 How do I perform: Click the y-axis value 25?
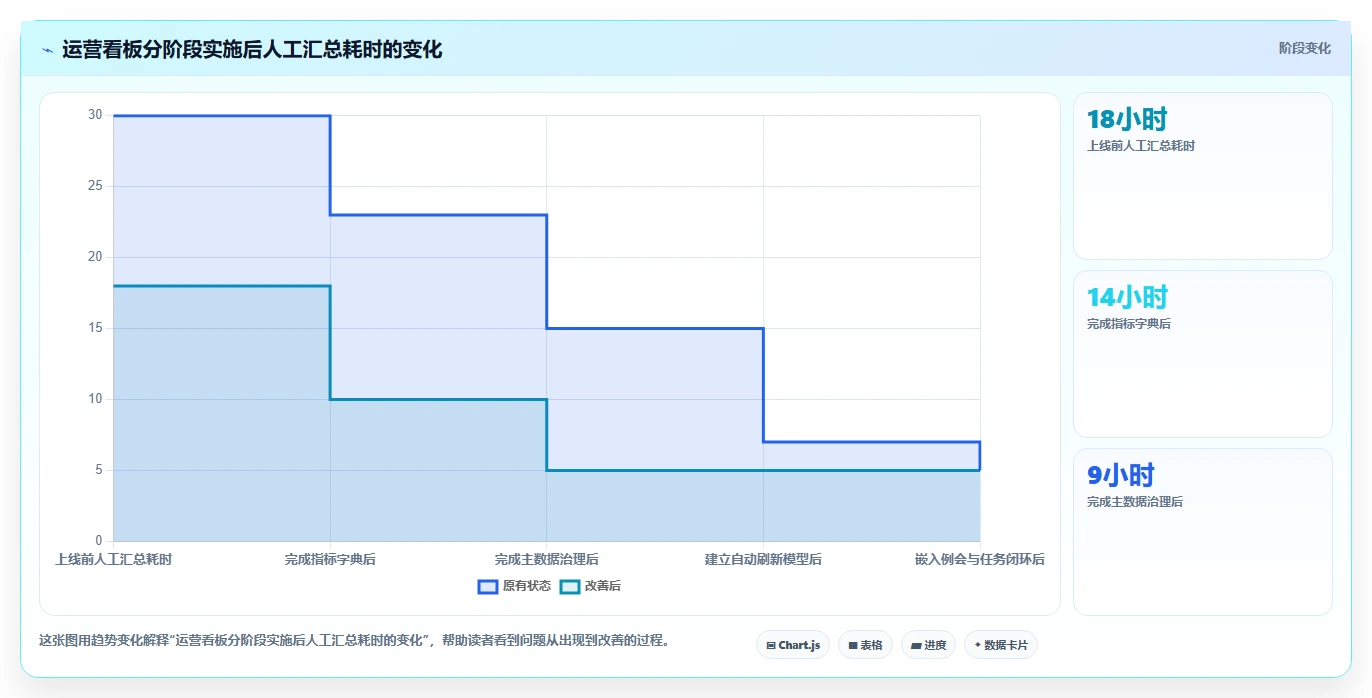pyautogui.click(x=95, y=186)
